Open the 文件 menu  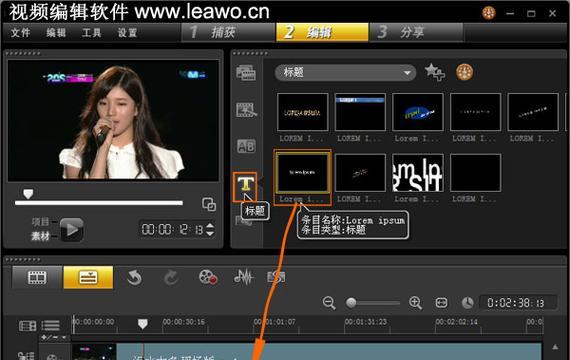coord(20,33)
